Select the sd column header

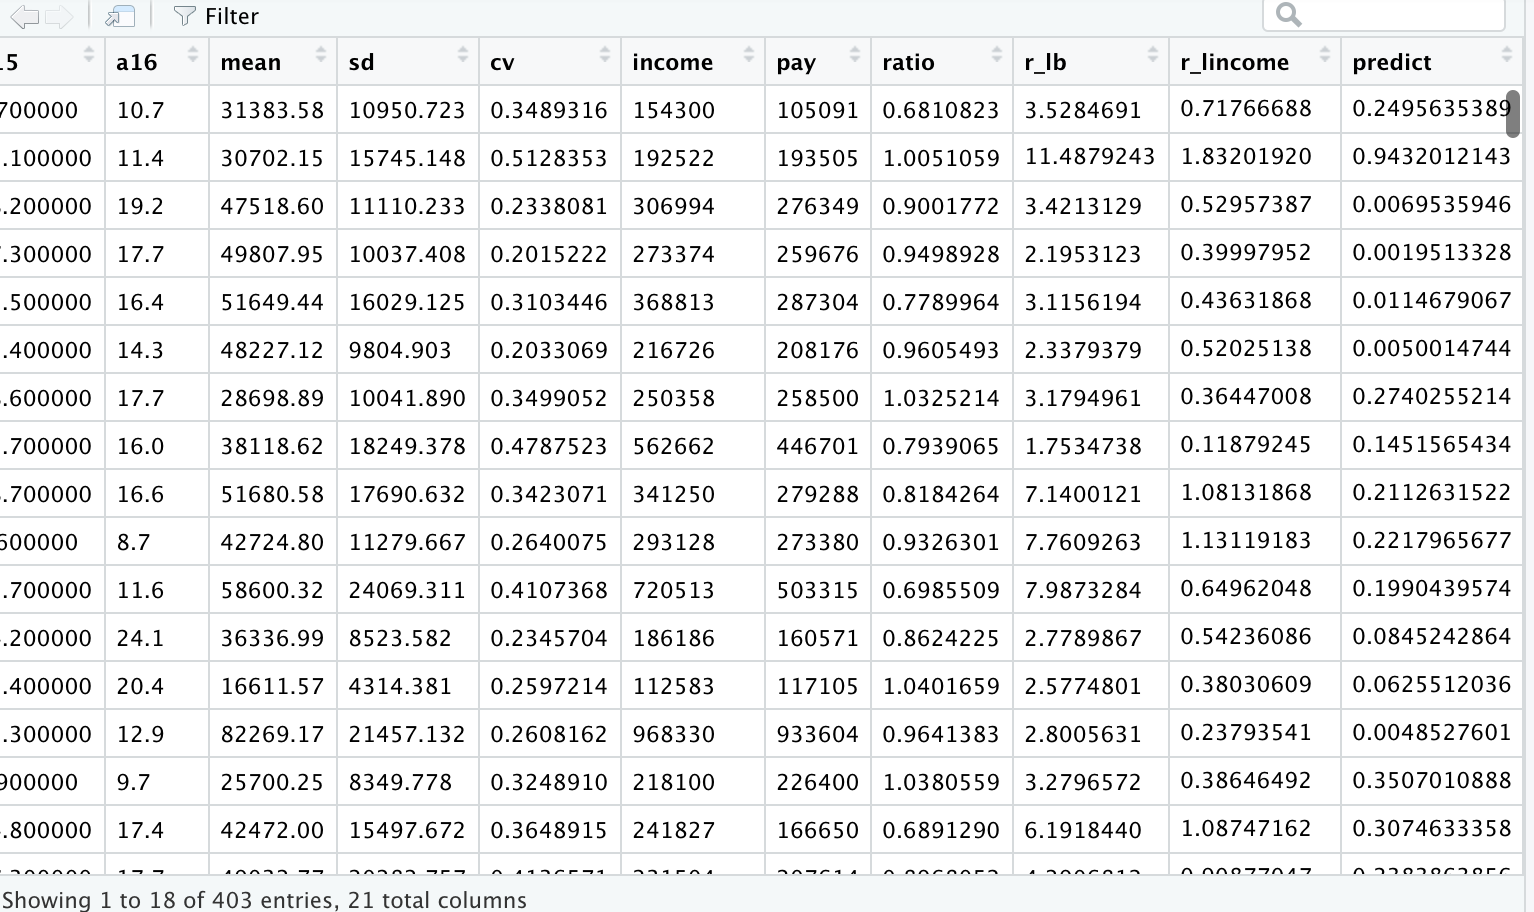click(408, 62)
